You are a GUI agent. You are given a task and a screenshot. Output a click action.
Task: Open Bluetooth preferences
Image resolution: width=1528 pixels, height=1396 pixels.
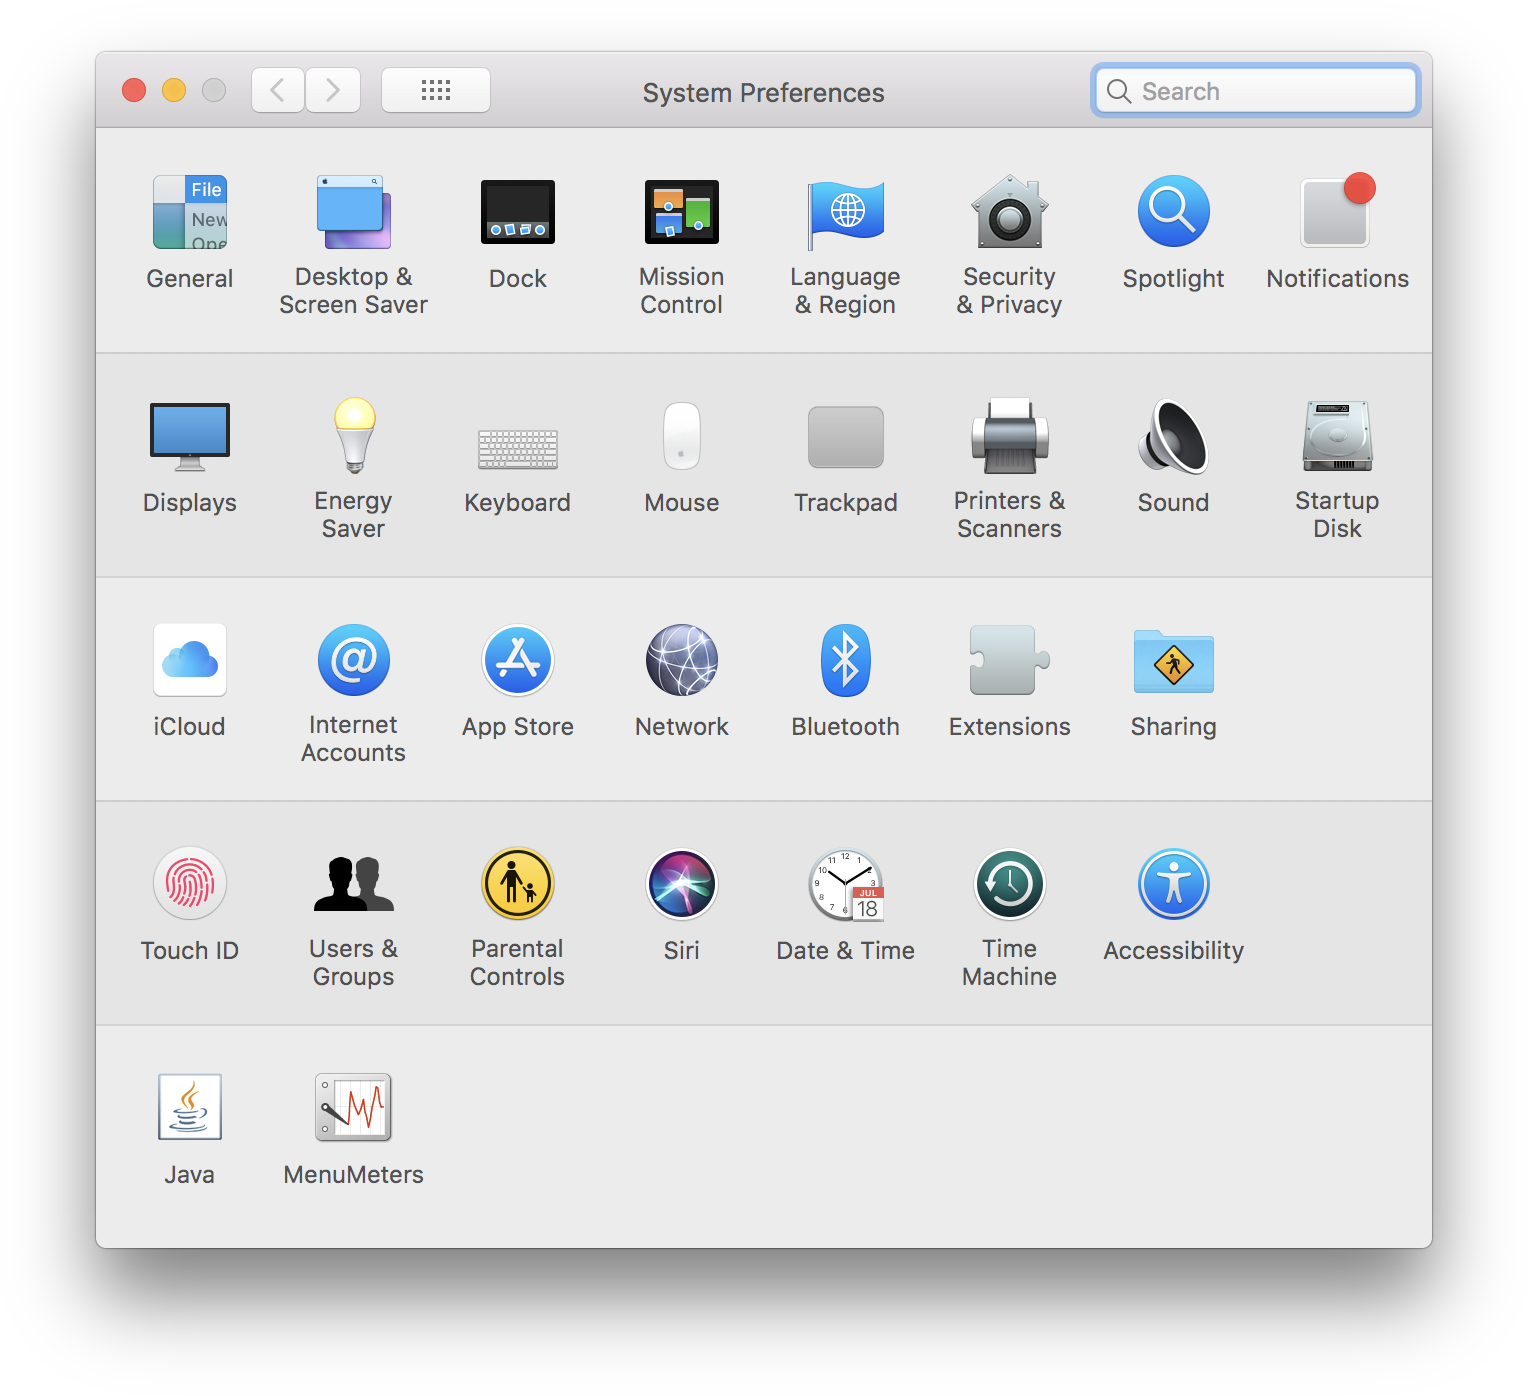click(x=846, y=660)
